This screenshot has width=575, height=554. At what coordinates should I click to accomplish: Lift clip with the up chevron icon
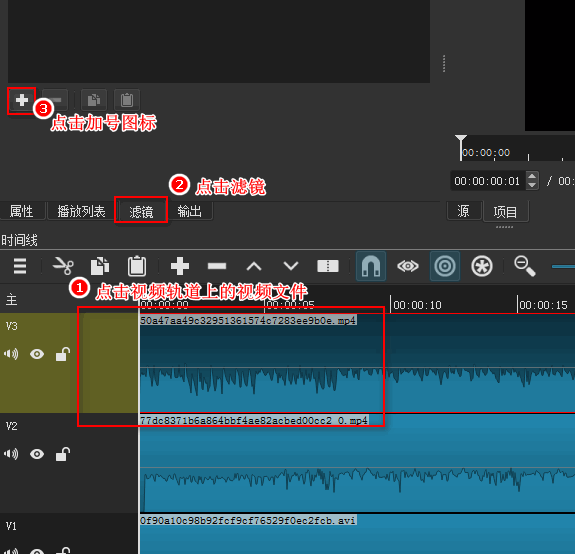point(254,266)
